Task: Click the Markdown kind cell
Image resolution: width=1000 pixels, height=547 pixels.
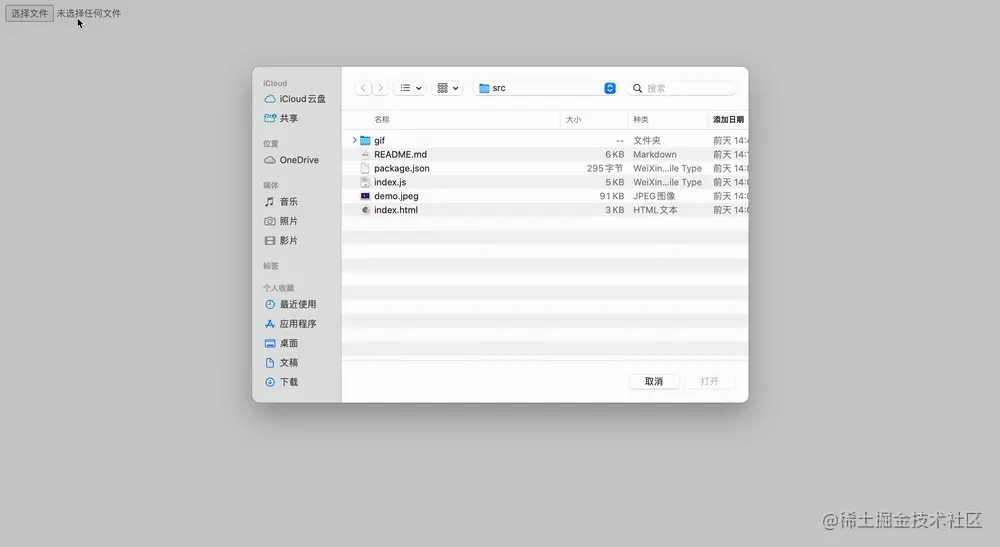Action: pyautogui.click(x=655, y=154)
